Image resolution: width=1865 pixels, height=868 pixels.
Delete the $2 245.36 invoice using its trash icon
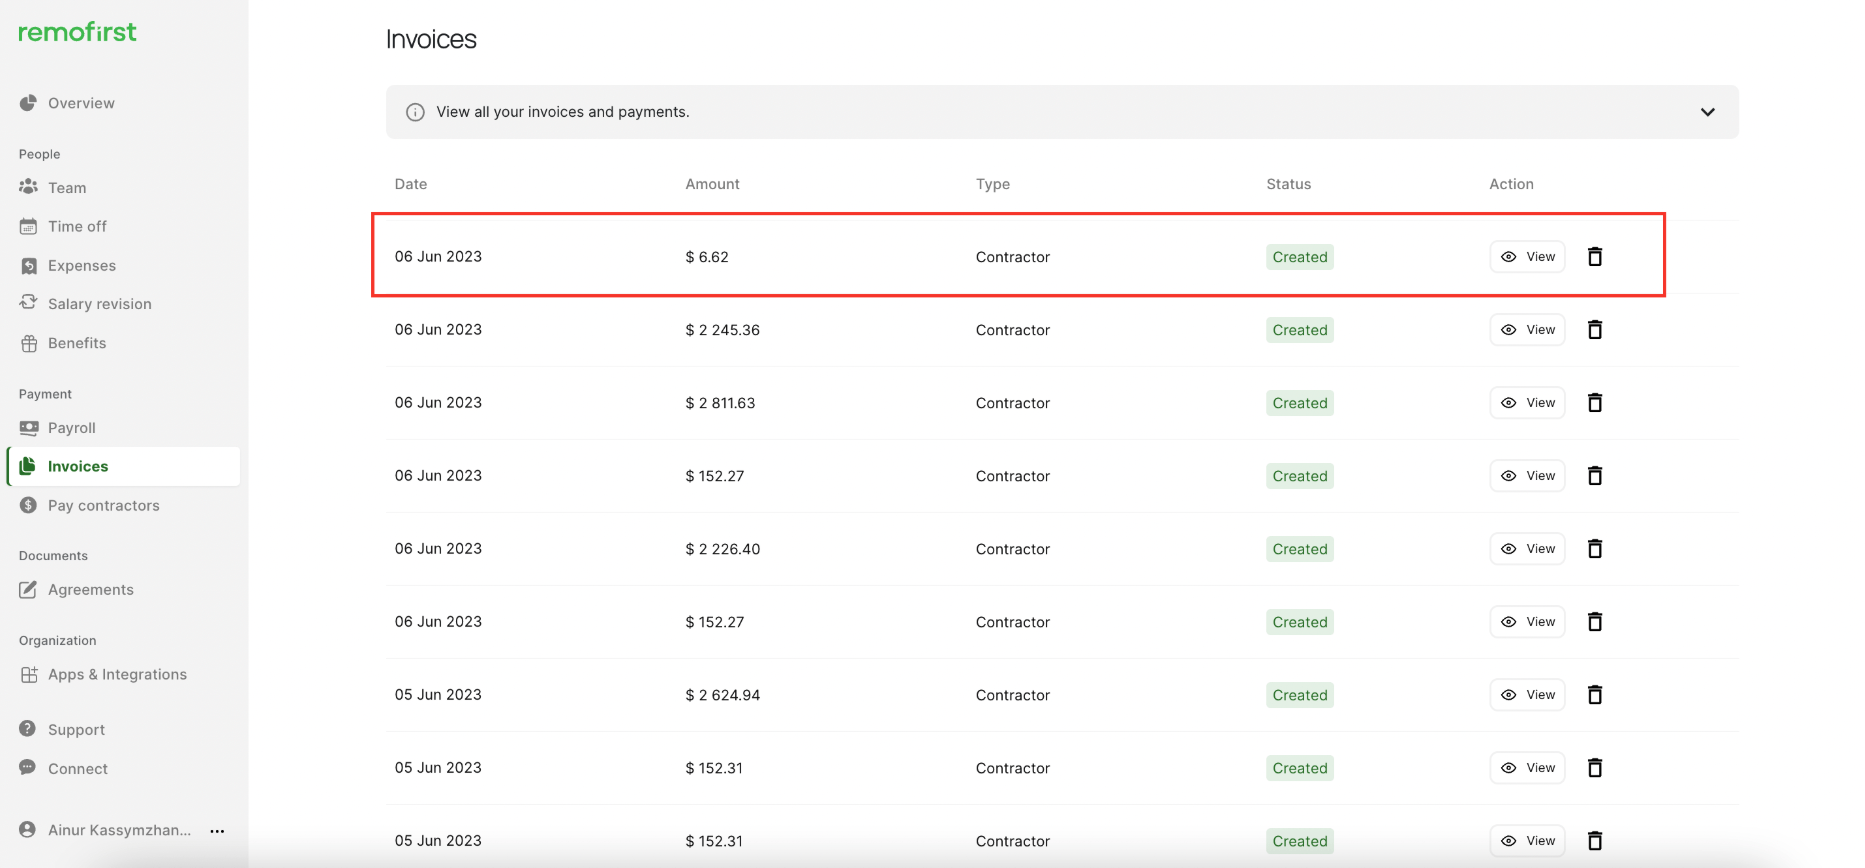point(1595,330)
